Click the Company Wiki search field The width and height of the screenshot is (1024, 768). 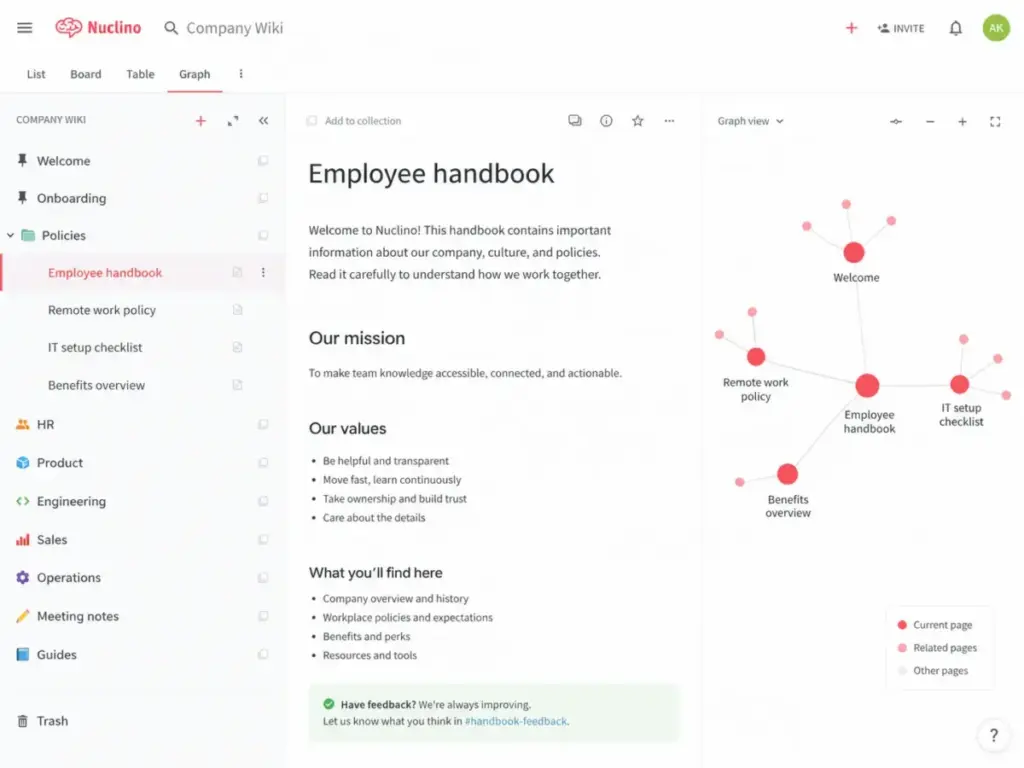click(234, 28)
